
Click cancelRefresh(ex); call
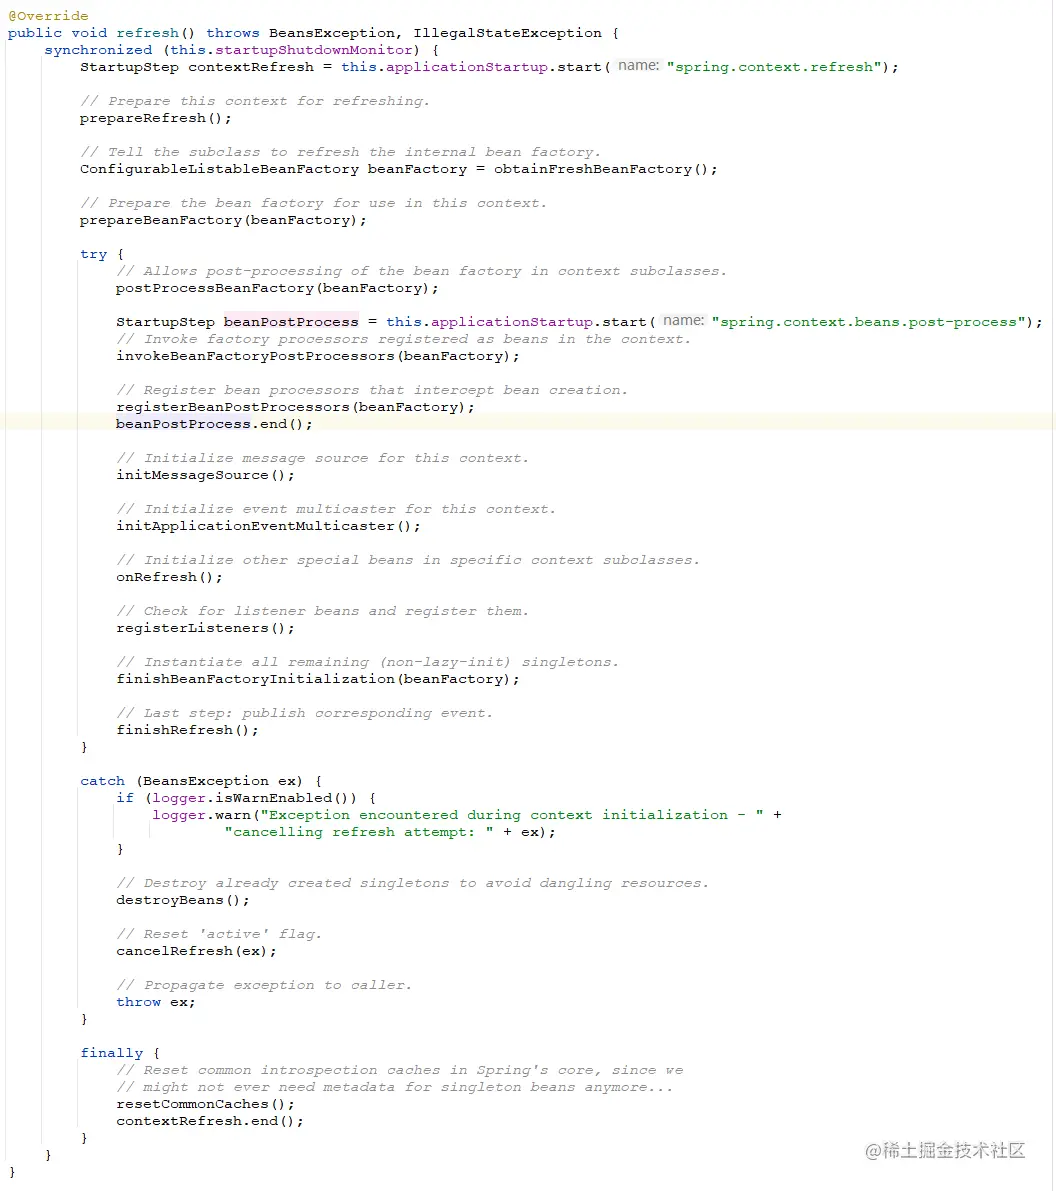[196, 951]
